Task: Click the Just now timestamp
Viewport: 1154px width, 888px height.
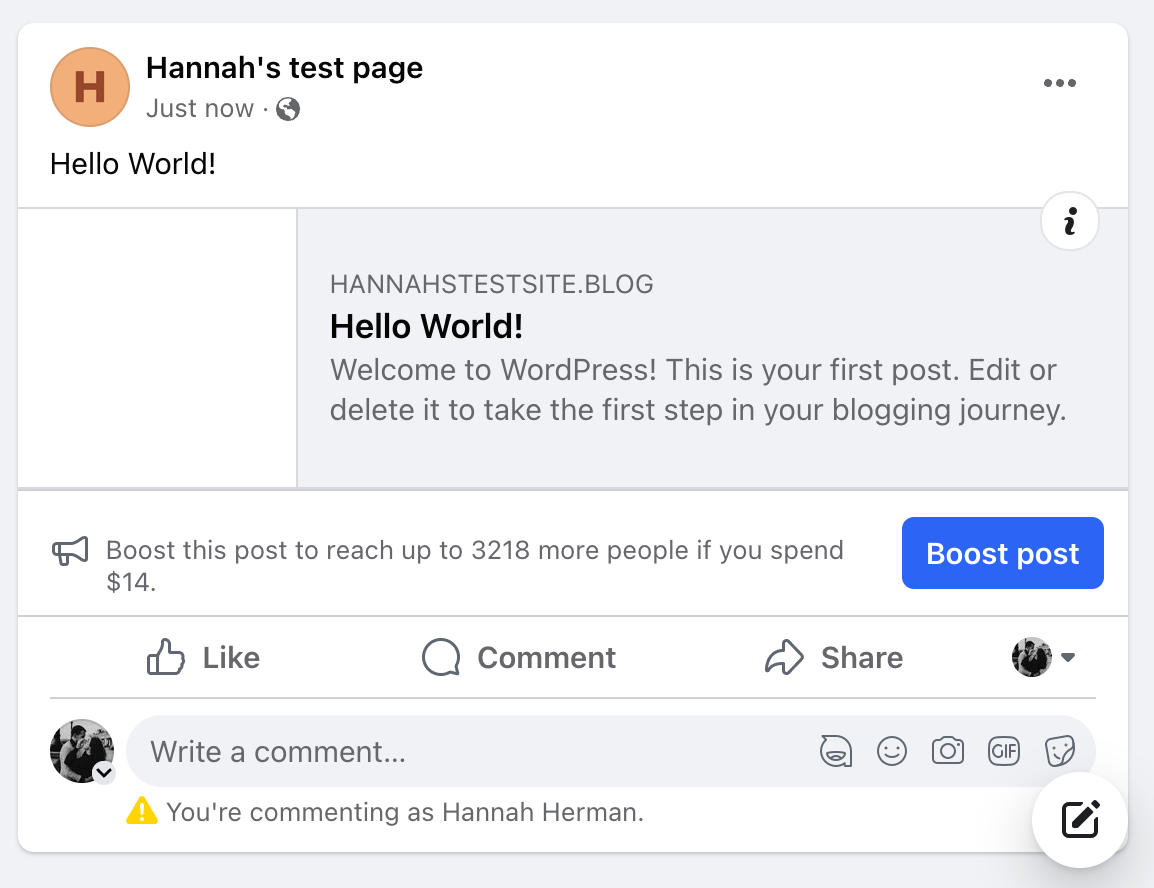Action: click(199, 108)
